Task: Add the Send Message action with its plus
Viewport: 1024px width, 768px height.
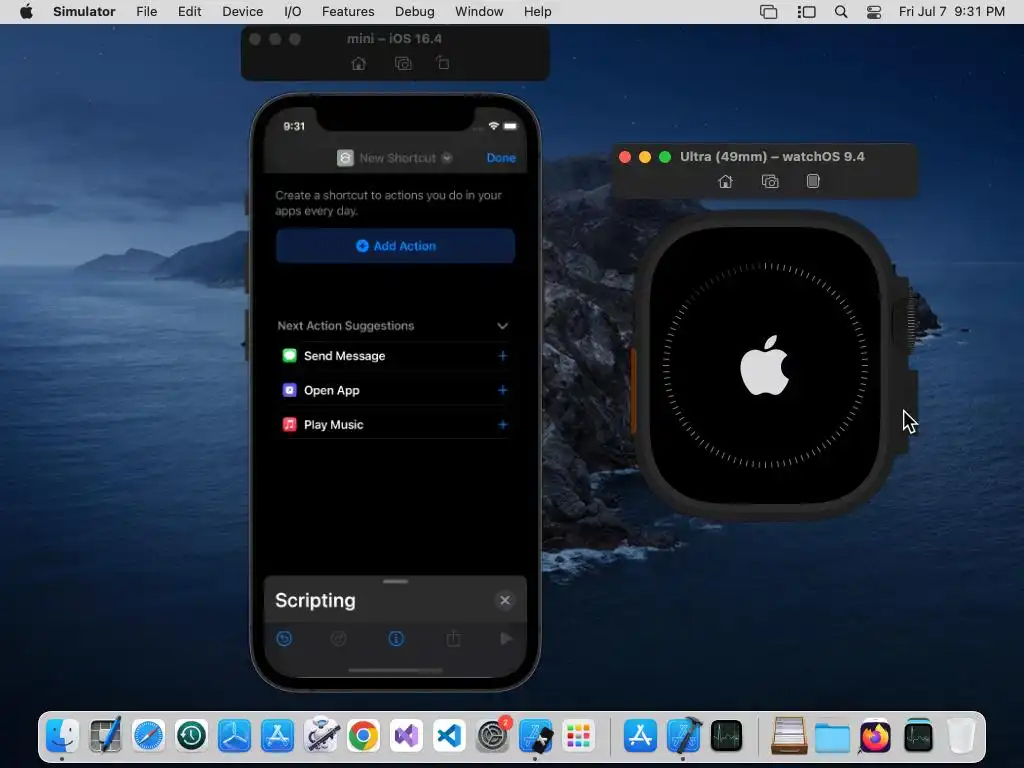Action: click(502, 356)
